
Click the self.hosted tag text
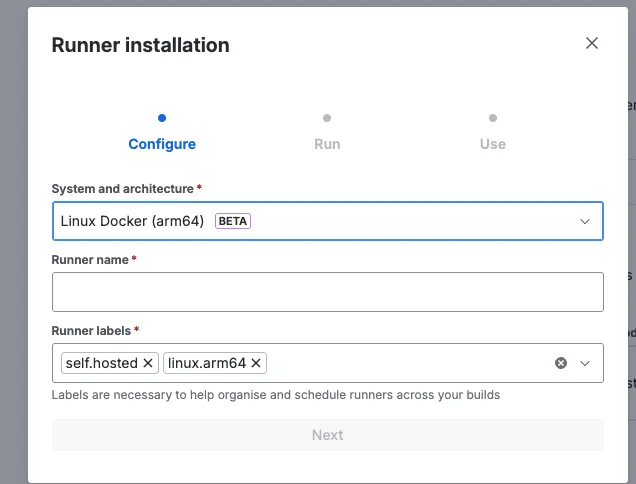(x=101, y=363)
